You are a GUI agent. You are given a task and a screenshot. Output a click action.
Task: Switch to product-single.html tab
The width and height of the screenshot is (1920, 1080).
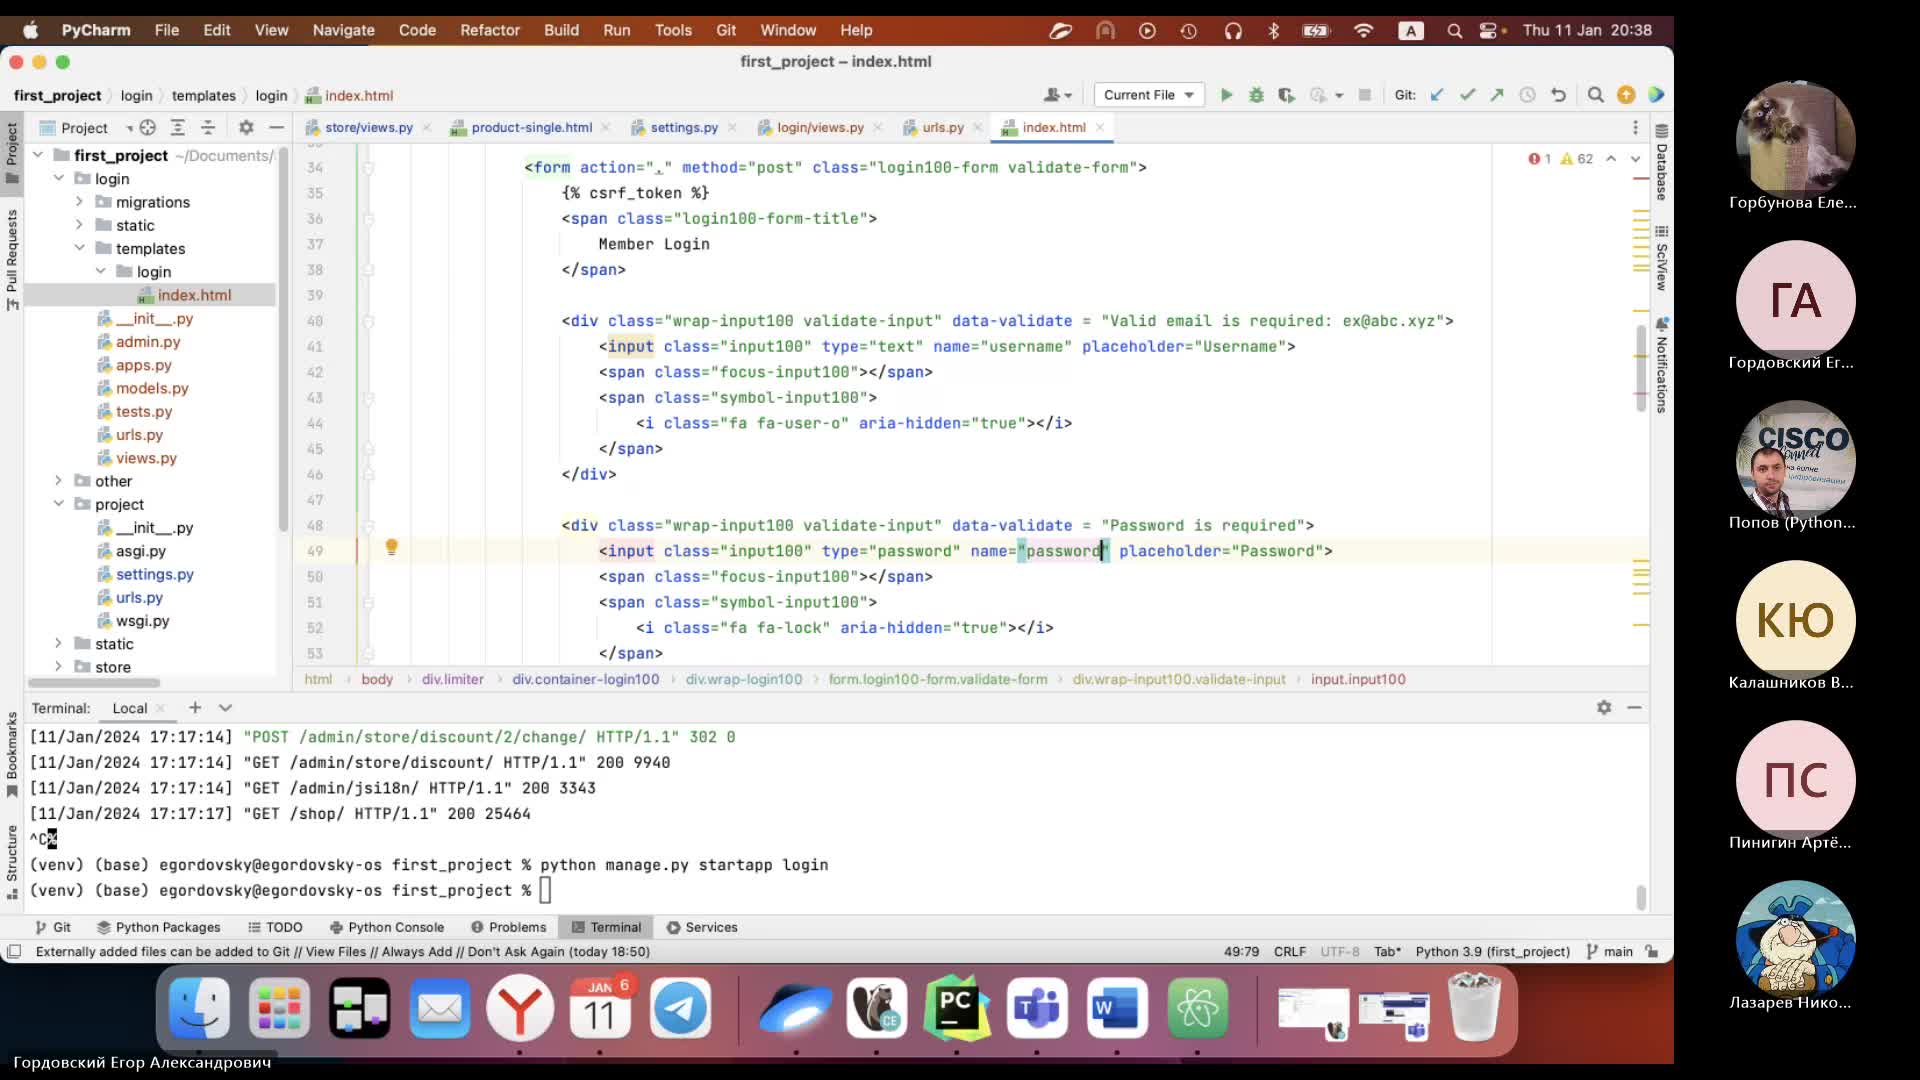[531, 127]
